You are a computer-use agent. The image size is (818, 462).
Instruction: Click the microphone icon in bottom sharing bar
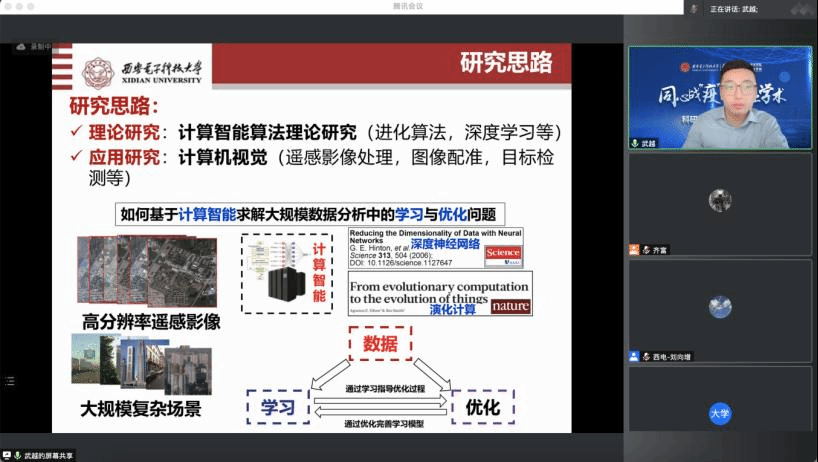point(18,455)
